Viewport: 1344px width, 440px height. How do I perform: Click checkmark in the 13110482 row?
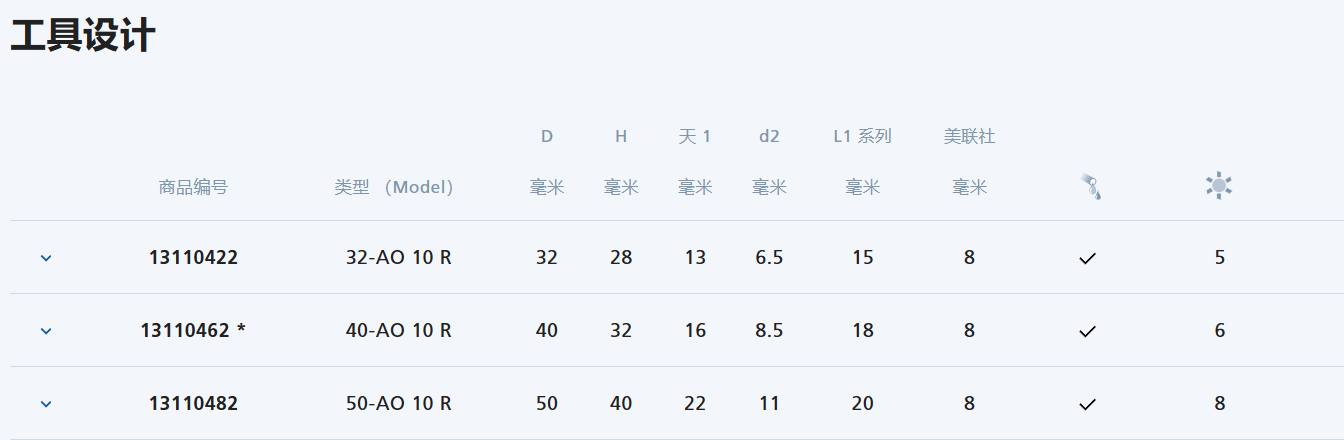tap(1088, 404)
